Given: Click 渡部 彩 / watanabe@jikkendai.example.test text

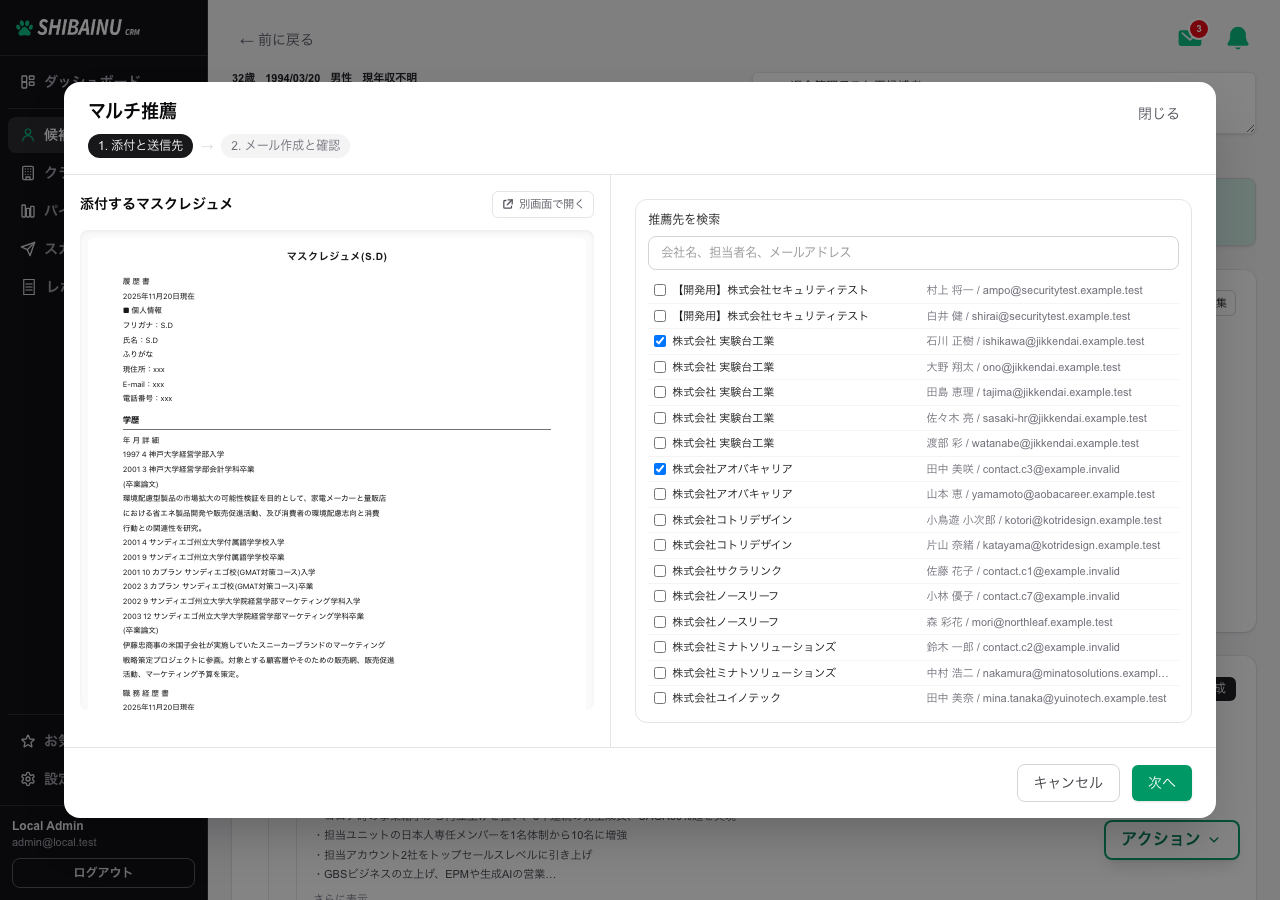Looking at the screenshot, I should point(1033,443).
